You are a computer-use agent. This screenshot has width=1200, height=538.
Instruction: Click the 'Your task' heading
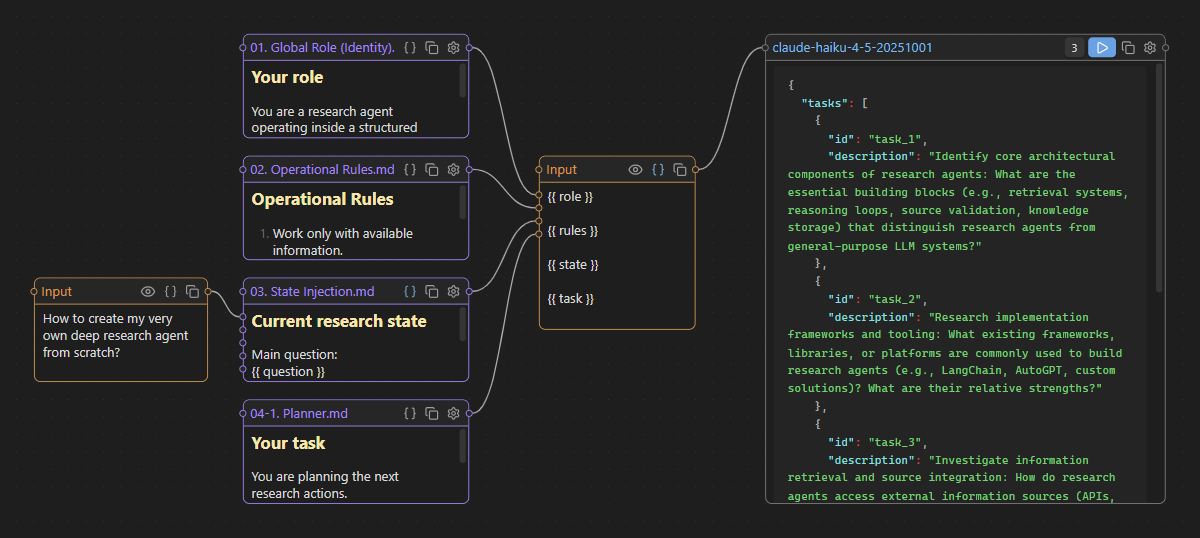pyautogui.click(x=288, y=443)
